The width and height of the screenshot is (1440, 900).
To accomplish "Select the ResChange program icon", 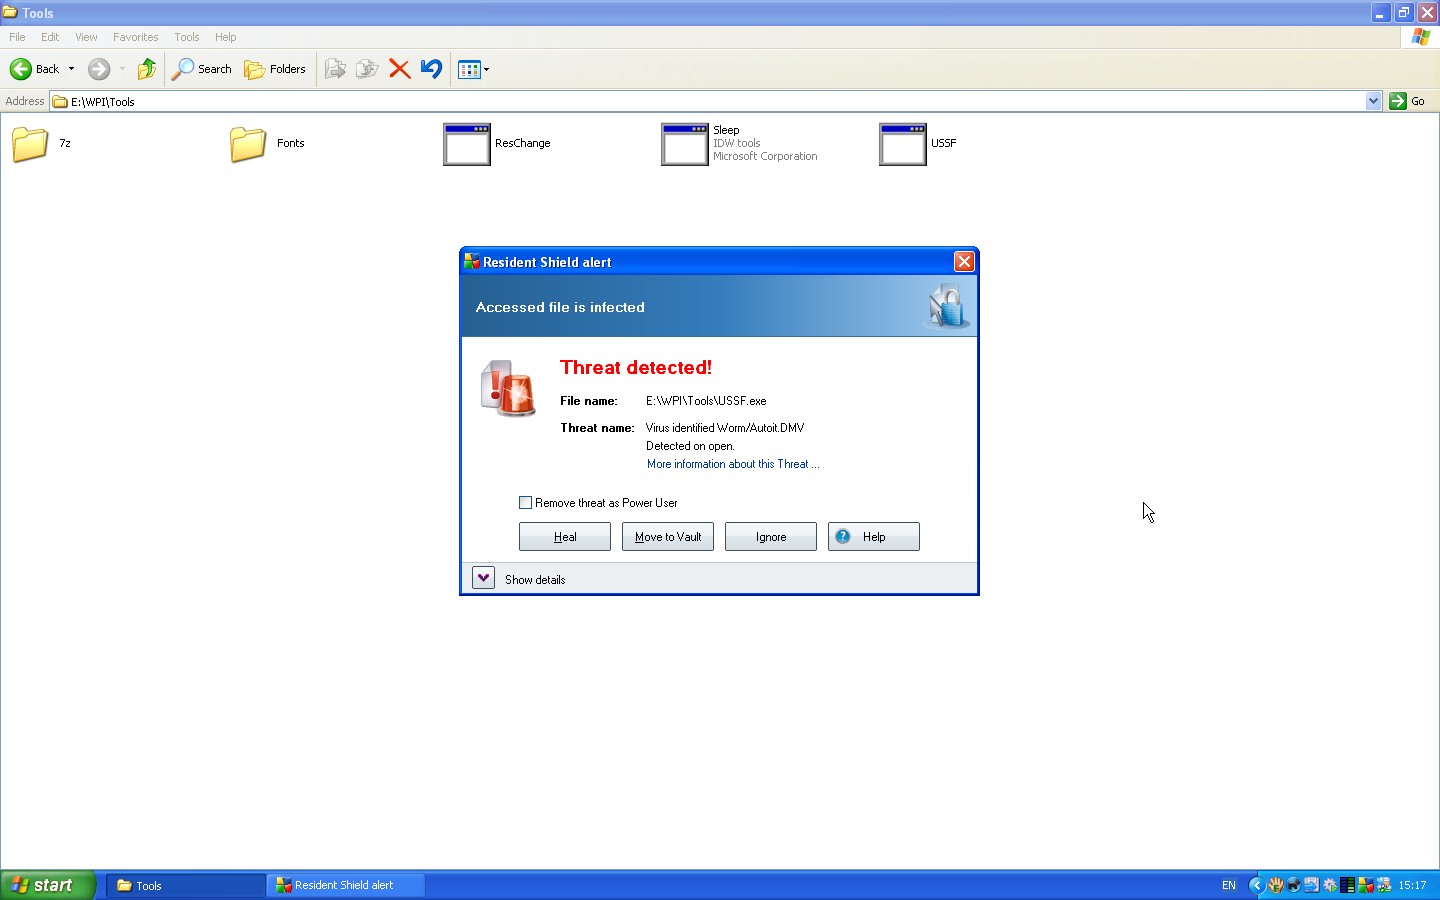I will [x=466, y=144].
